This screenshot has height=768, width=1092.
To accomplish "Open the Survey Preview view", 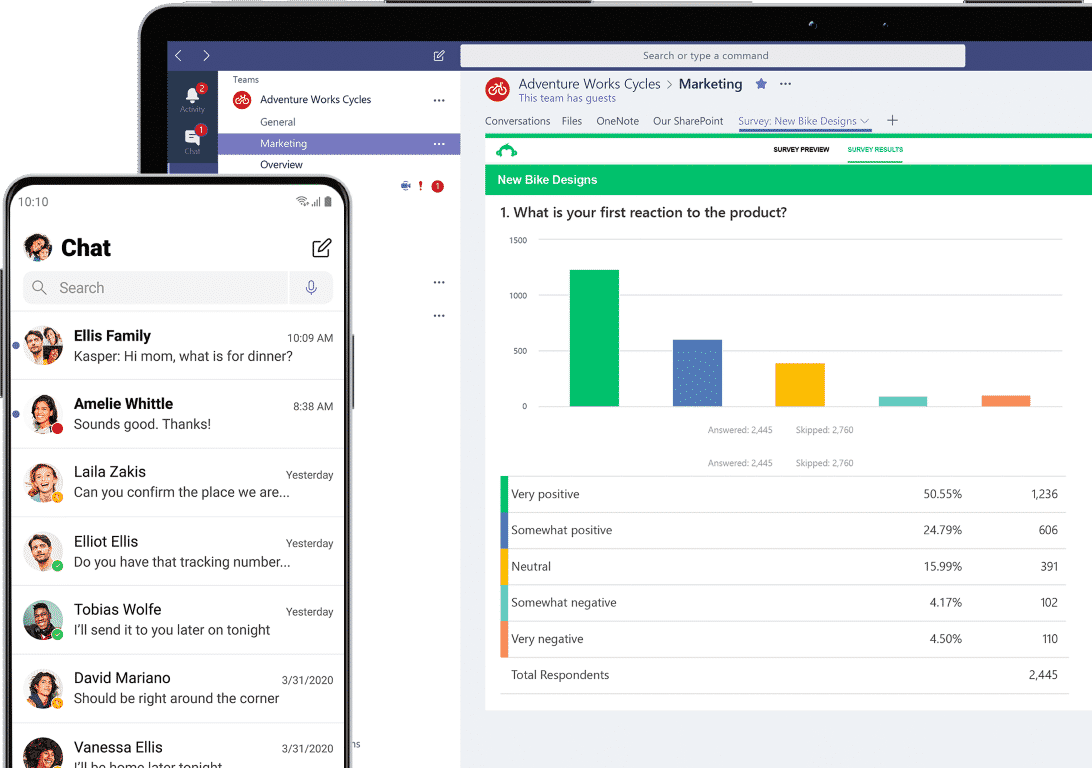I will coord(801,150).
